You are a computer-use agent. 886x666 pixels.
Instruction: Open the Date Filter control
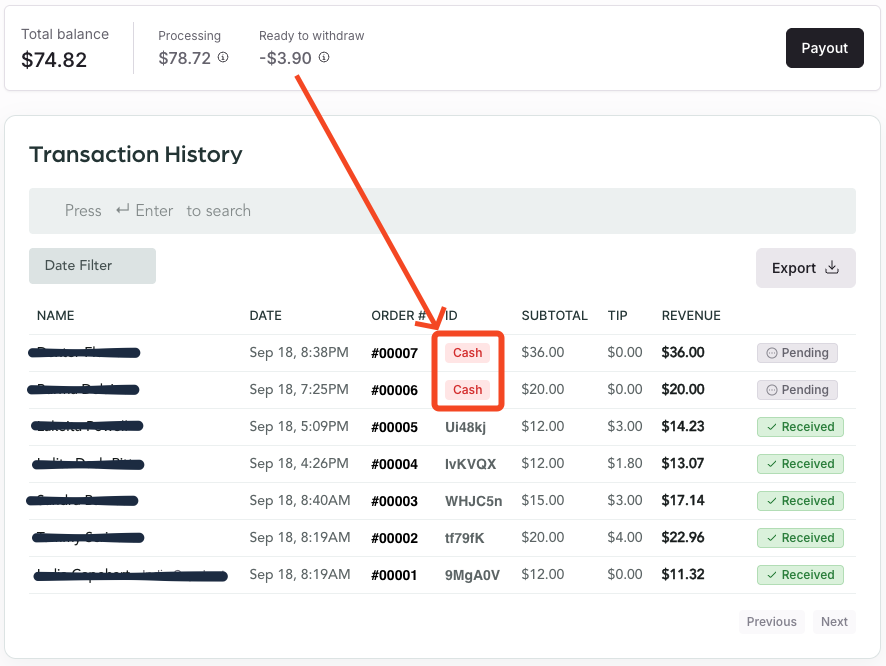[x=93, y=265]
